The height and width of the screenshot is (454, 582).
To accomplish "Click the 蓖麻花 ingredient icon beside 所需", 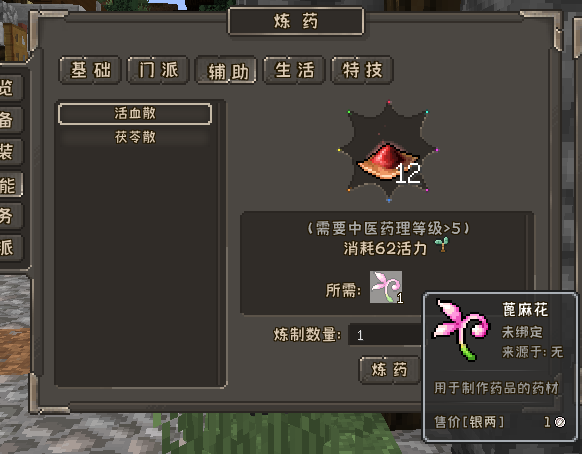I will (x=386, y=287).
